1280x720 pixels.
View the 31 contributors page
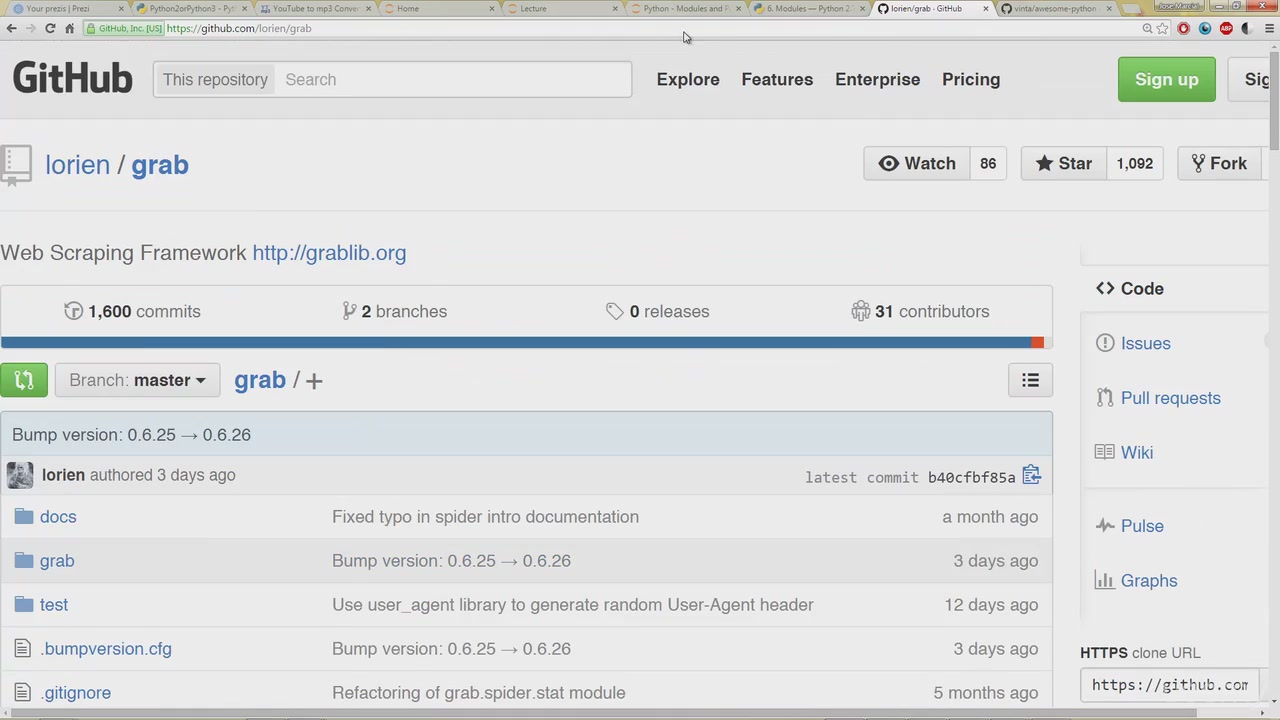point(920,311)
